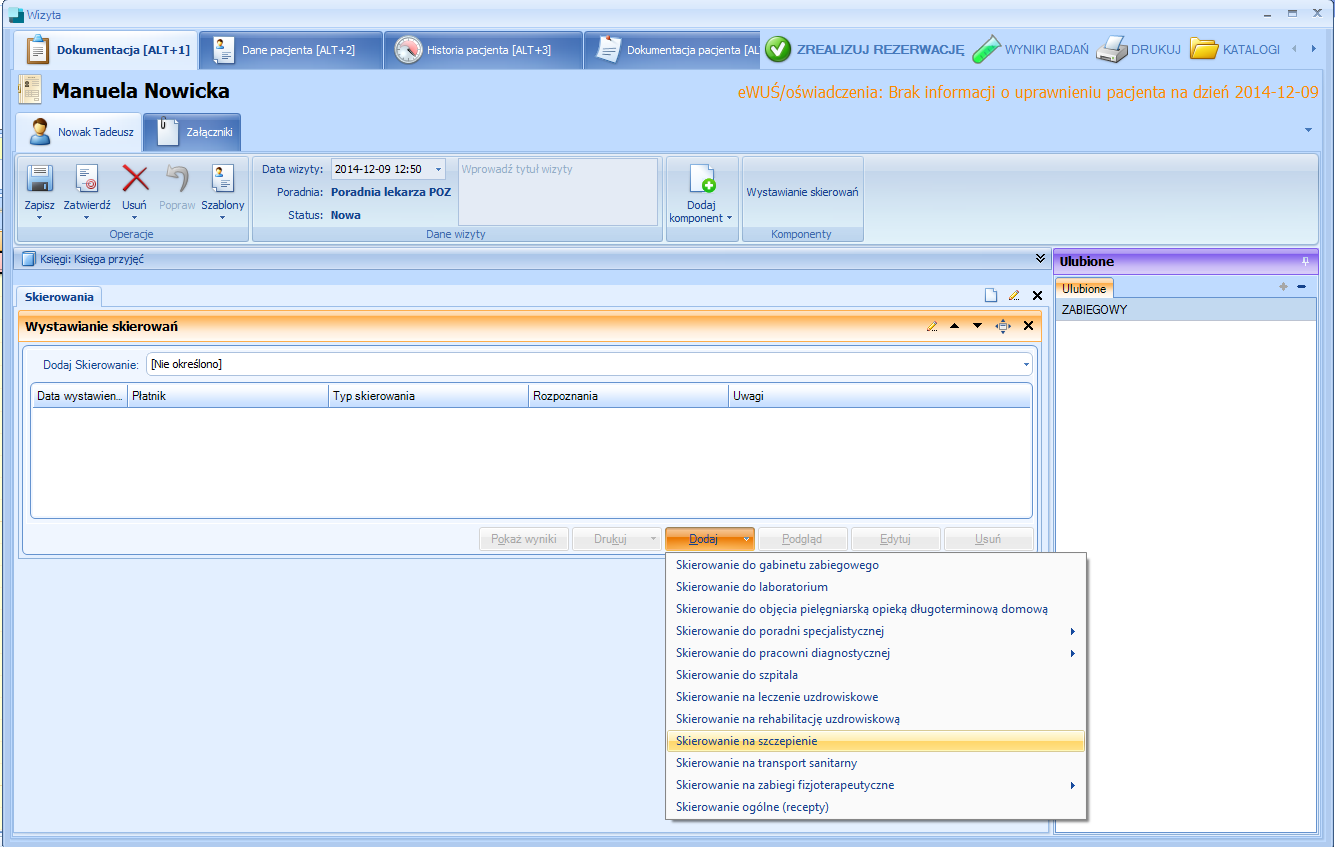Switch to the Dokumentacja [ALT+1] tab

(x=107, y=49)
